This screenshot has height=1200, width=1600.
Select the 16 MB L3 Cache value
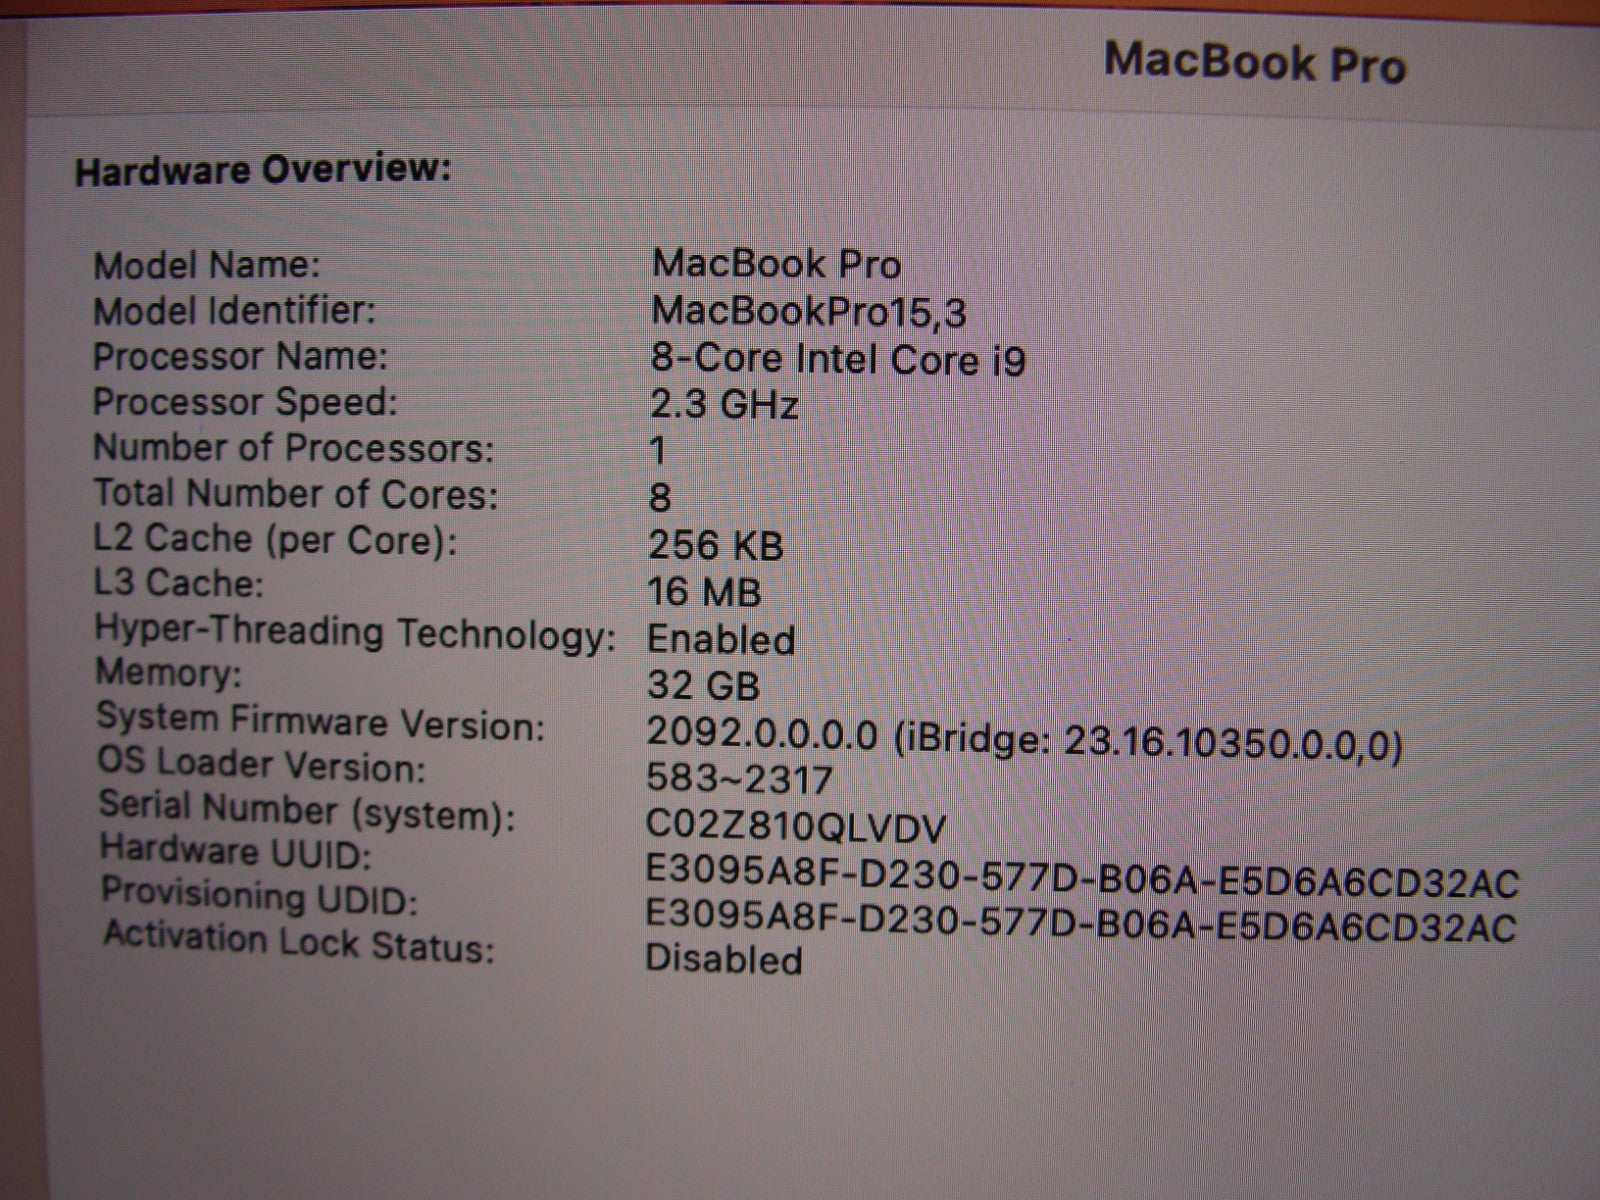pos(704,592)
